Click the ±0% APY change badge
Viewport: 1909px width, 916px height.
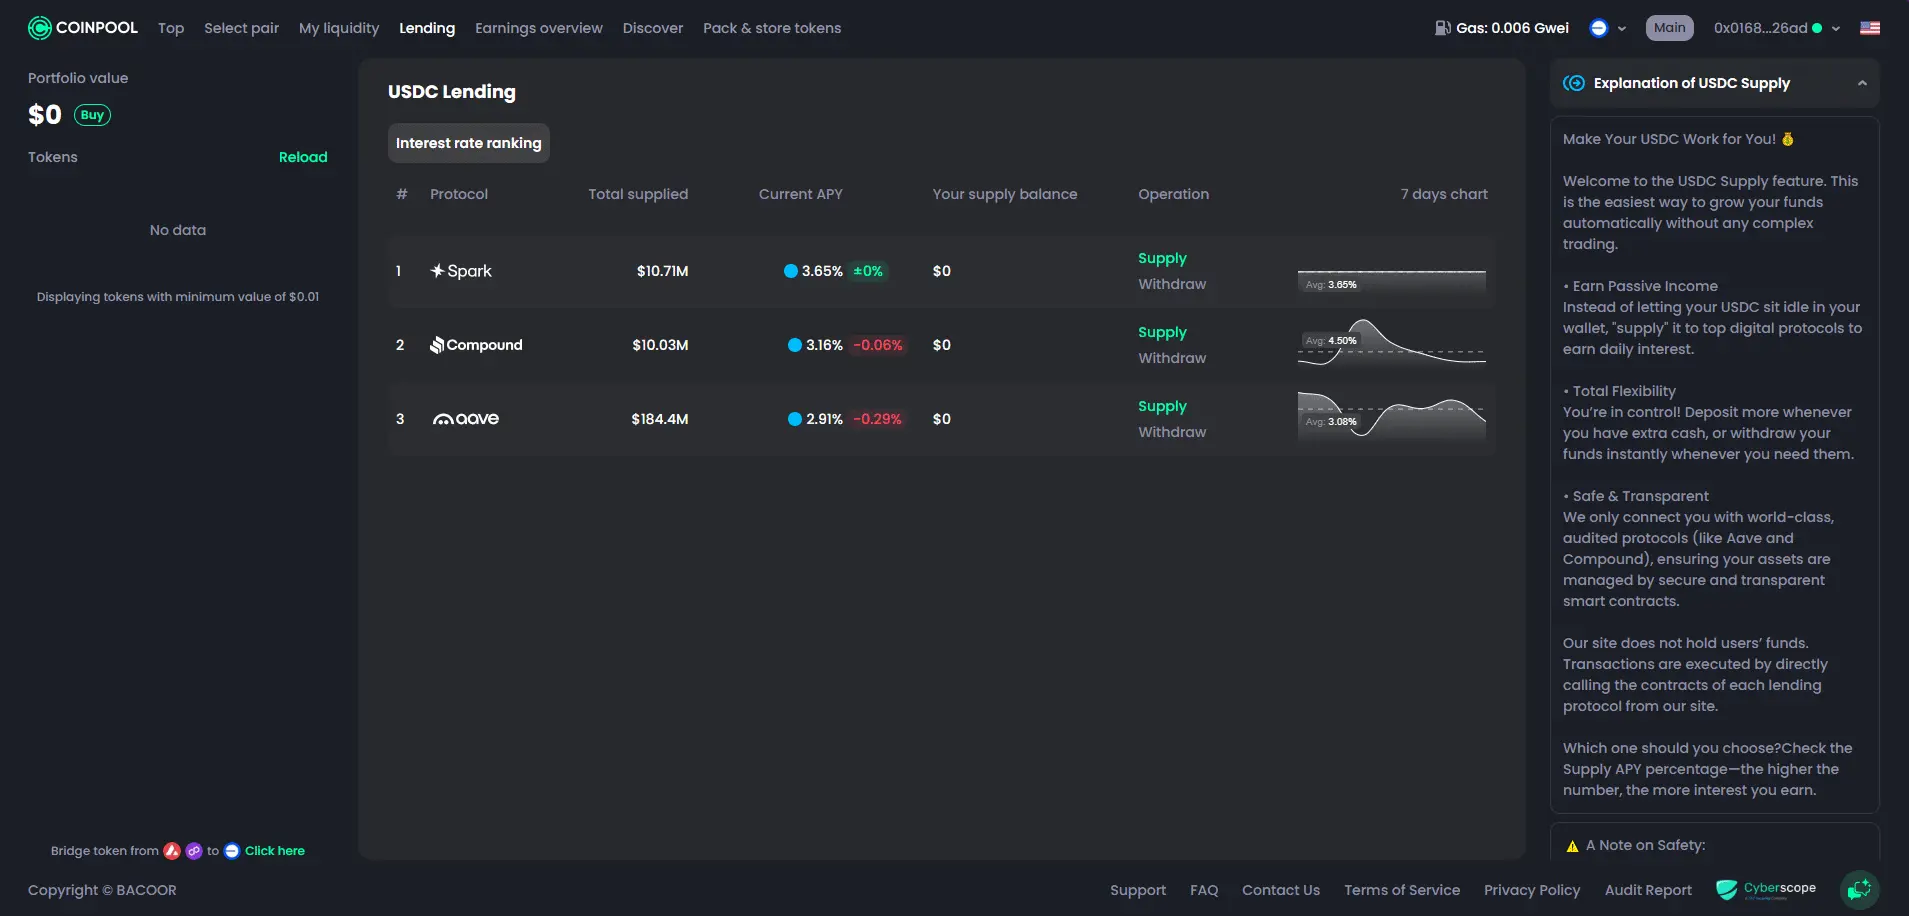868,271
